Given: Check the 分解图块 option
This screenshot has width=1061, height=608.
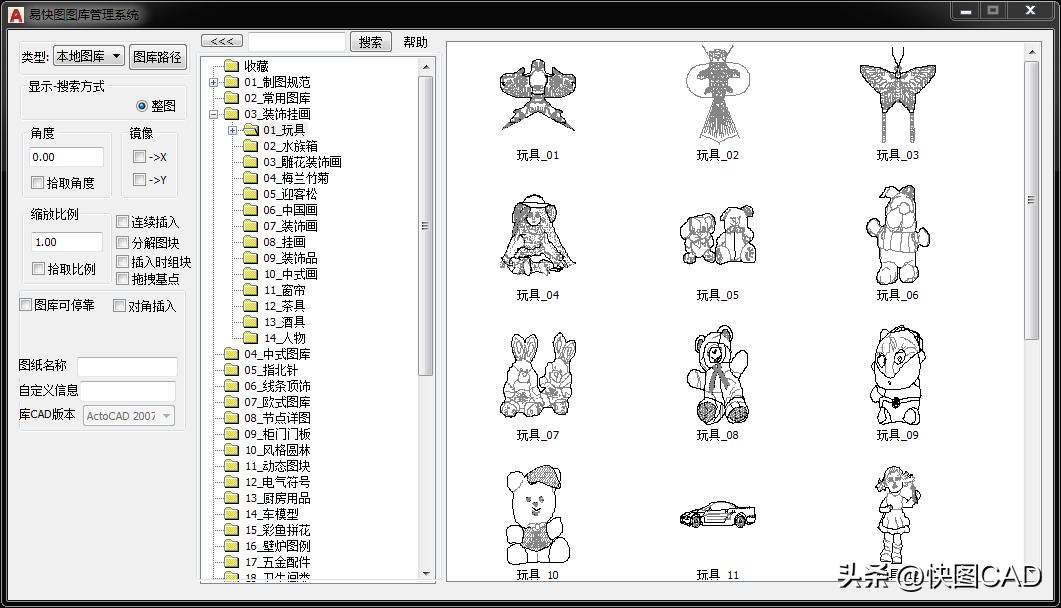Looking at the screenshot, I should tap(122, 242).
